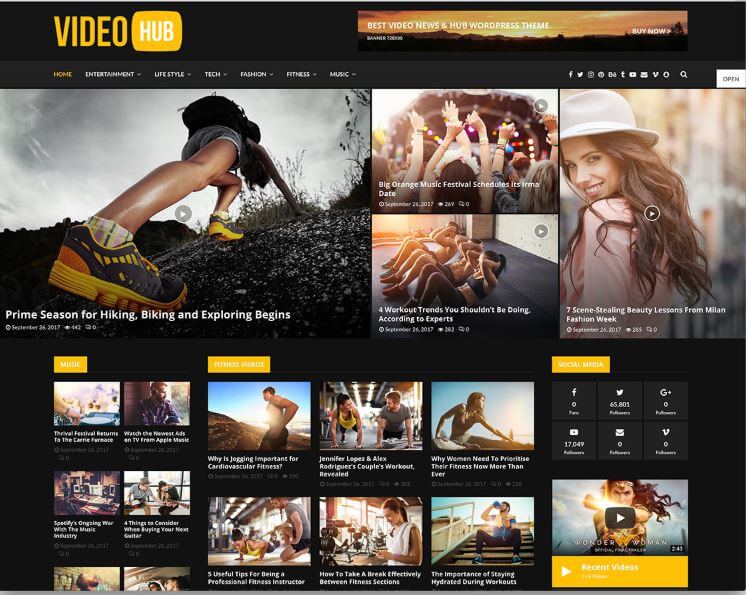Open the YouTube 17,049 followers tile
This screenshot has width=746, height=595.
click(574, 441)
